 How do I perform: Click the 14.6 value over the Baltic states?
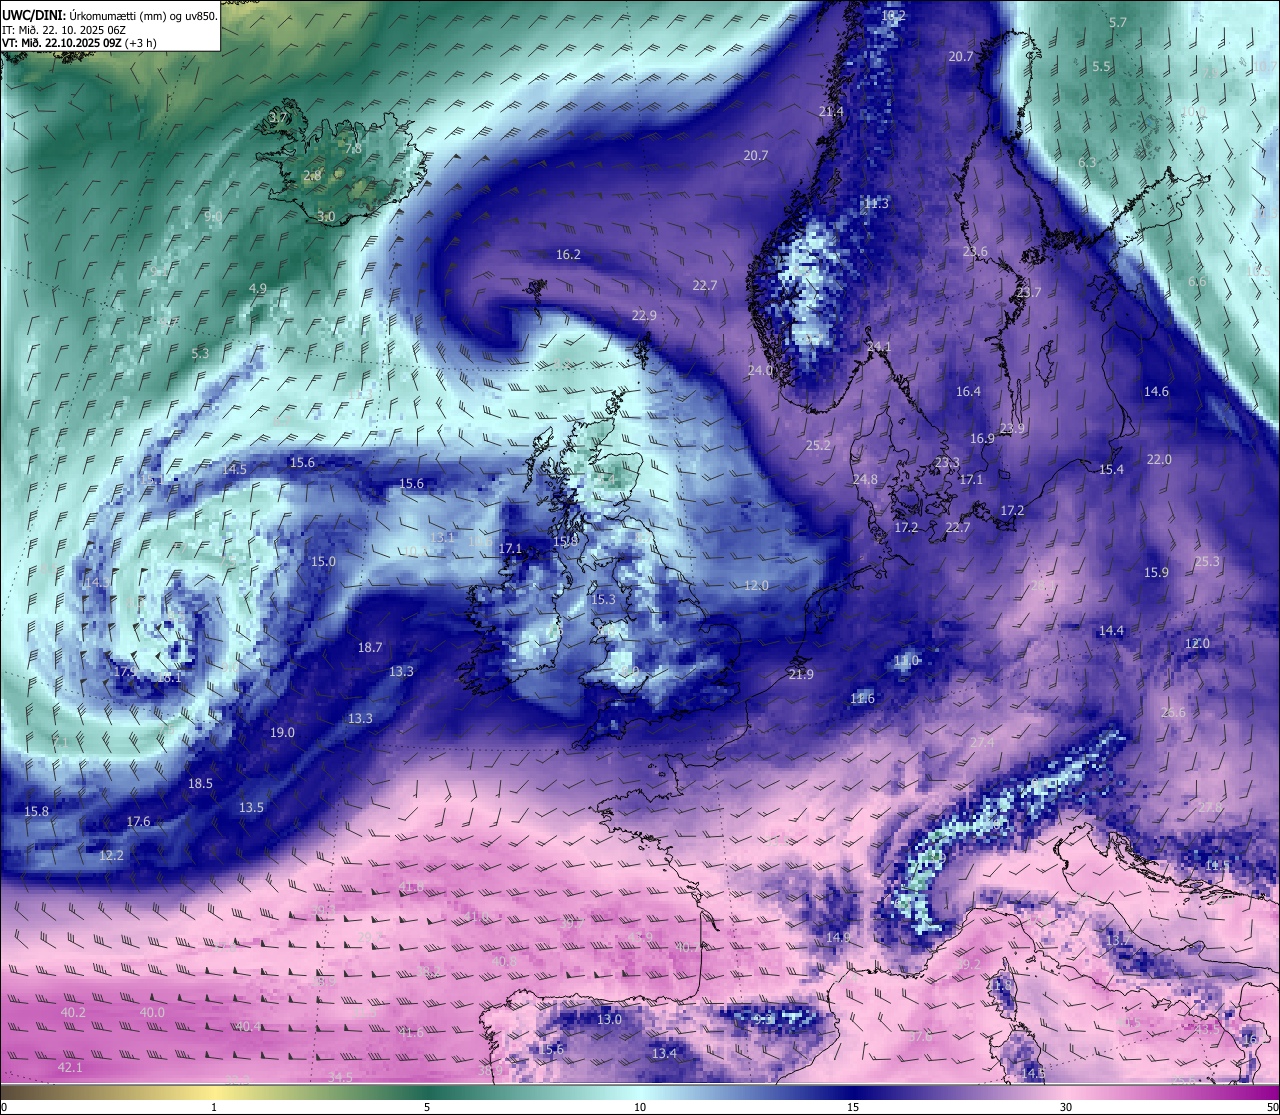(1156, 392)
